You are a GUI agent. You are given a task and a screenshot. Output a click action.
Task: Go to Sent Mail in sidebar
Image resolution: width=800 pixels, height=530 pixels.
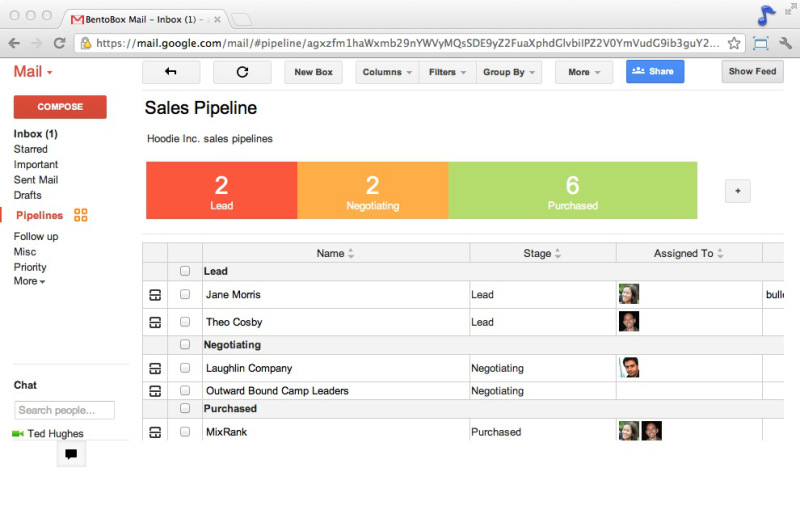coord(36,180)
